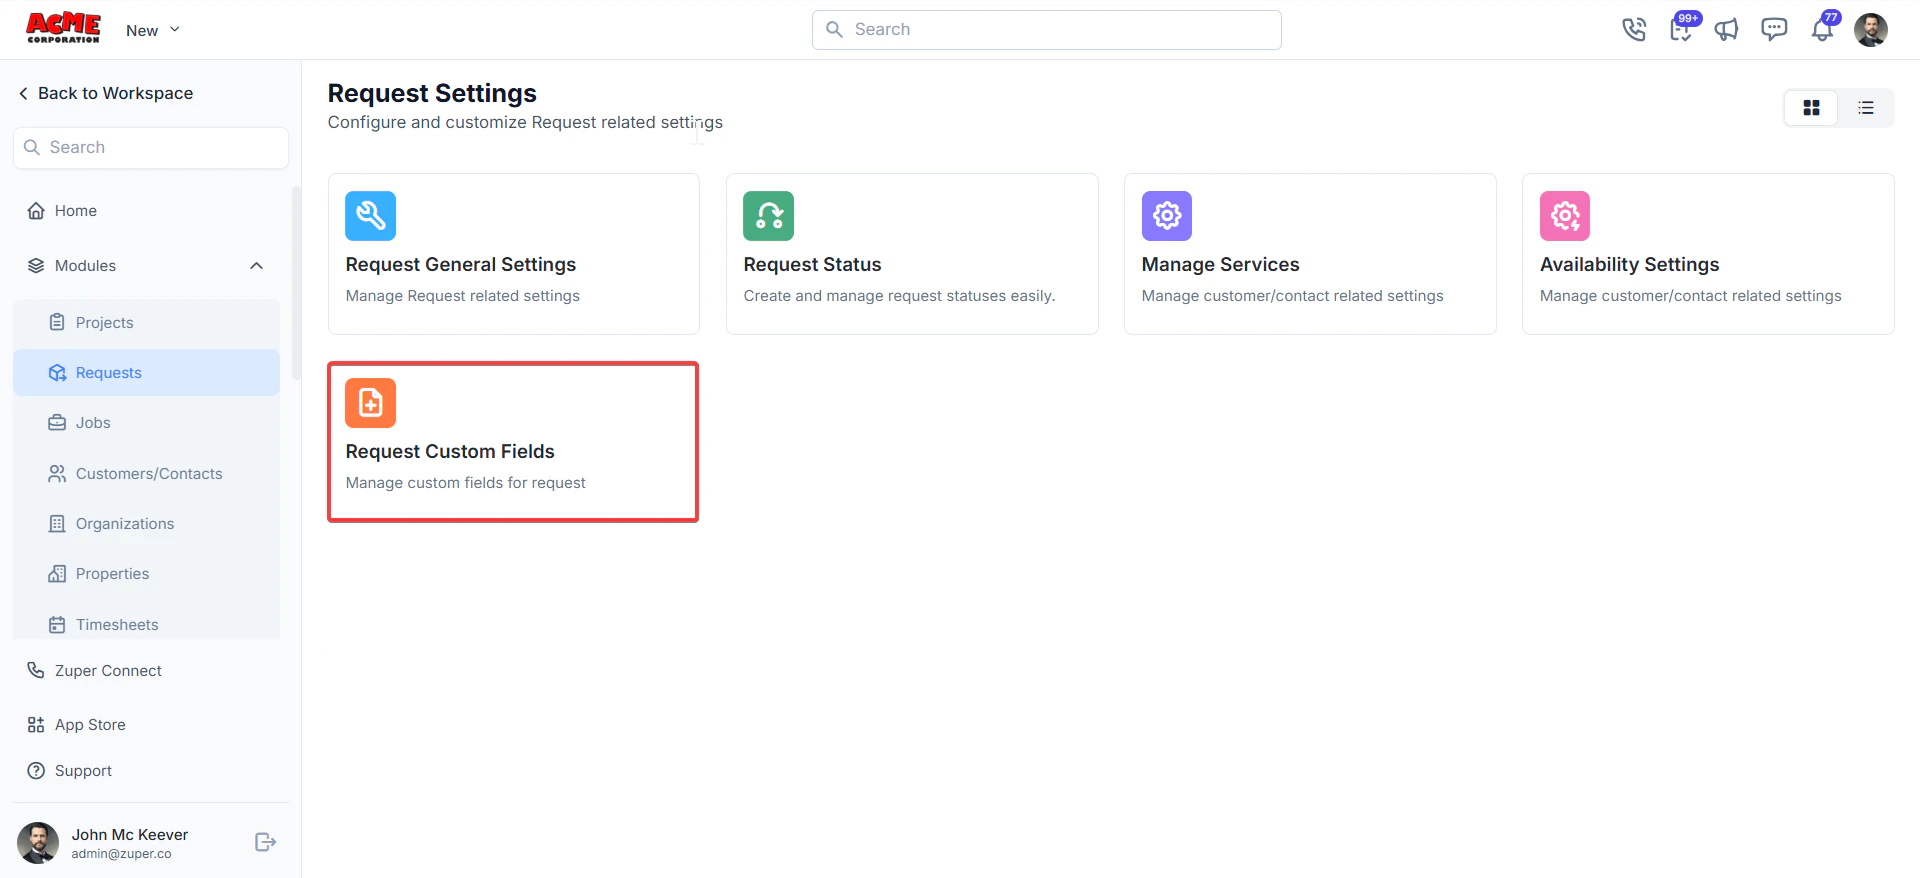Click the pink Availability Settings icon
This screenshot has width=1920, height=878.
pos(1565,216)
